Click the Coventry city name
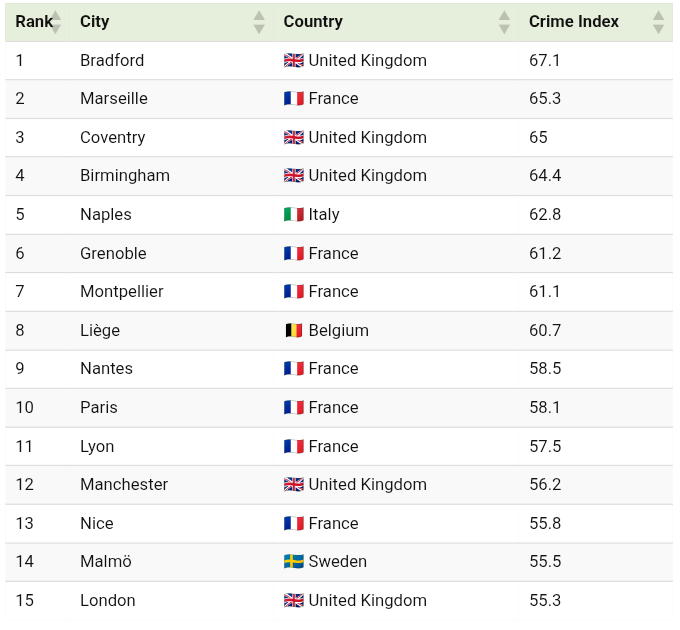The image size is (680, 630). [x=113, y=138]
